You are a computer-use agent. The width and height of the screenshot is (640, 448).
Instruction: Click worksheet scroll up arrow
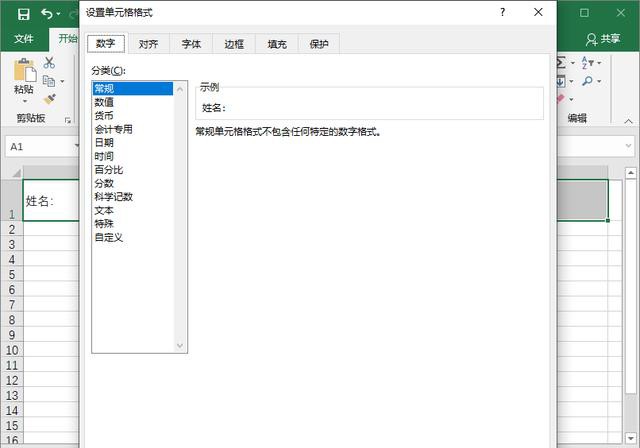[x=631, y=173]
